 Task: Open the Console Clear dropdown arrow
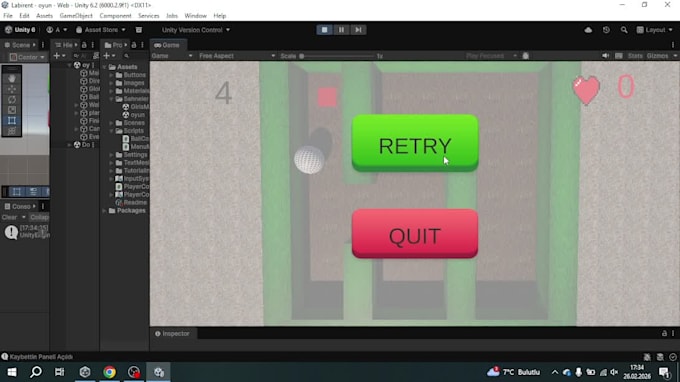(x=23, y=217)
